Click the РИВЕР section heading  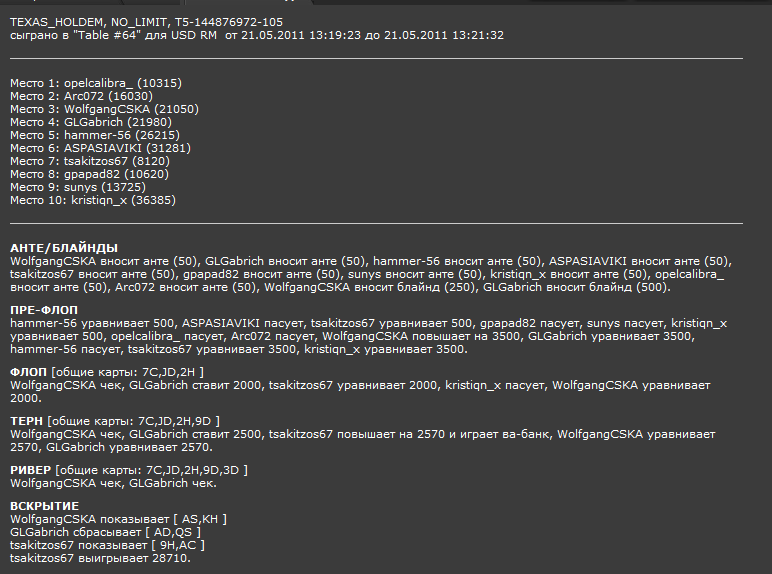pyautogui.click(x=31, y=470)
